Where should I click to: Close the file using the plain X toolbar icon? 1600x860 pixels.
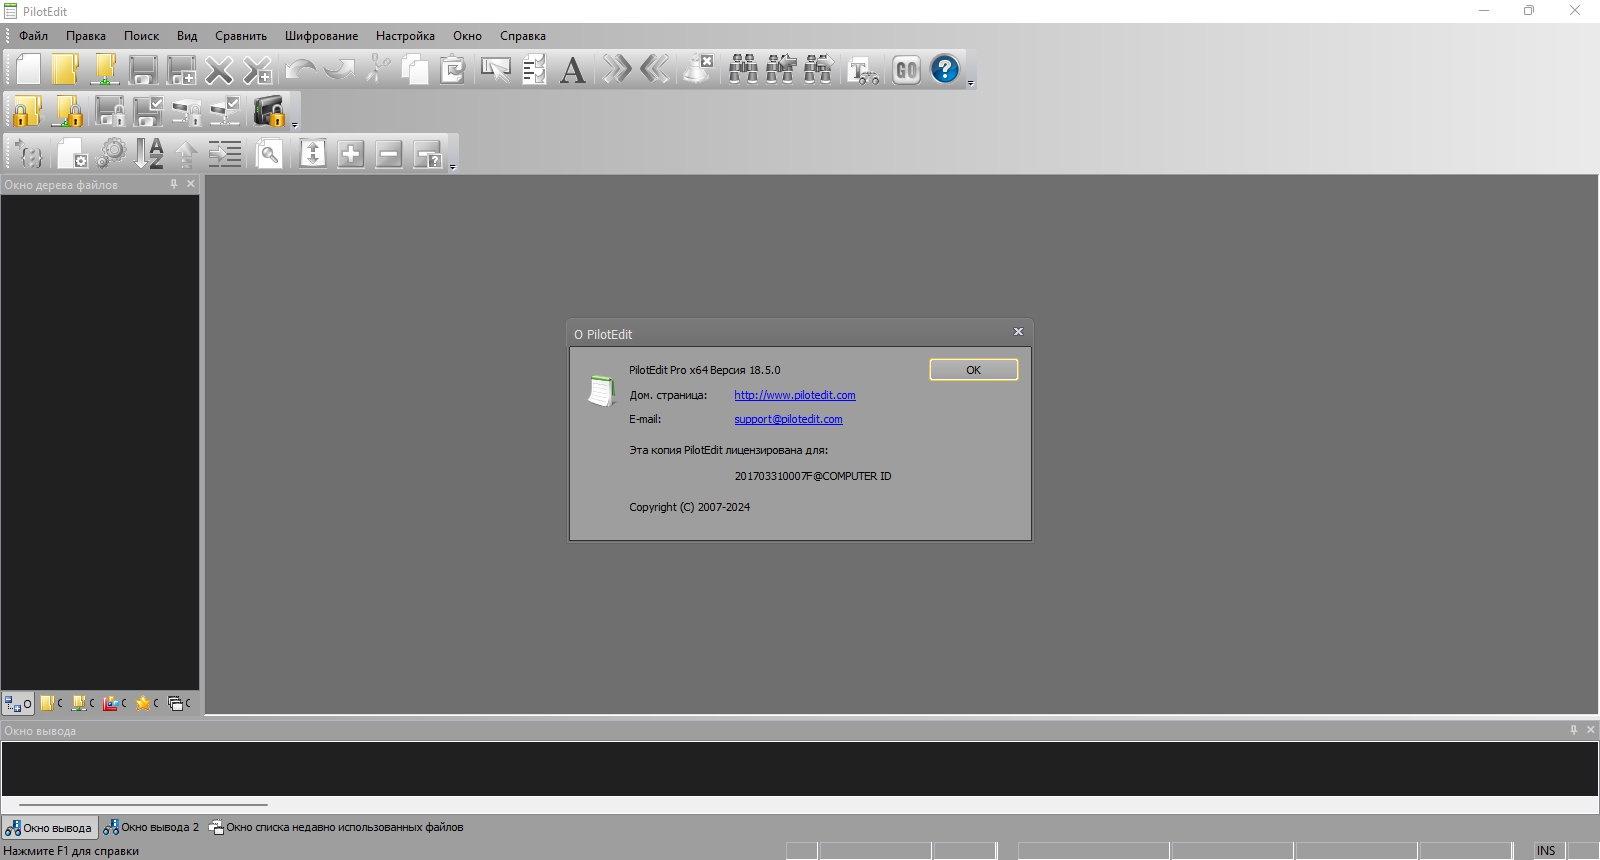click(x=219, y=69)
